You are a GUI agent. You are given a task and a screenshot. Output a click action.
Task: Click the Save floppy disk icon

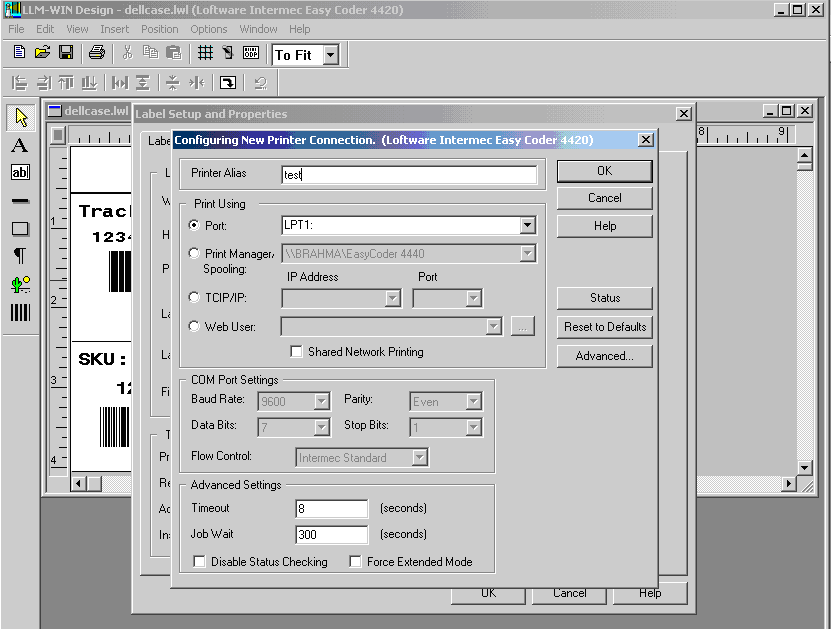click(66, 53)
